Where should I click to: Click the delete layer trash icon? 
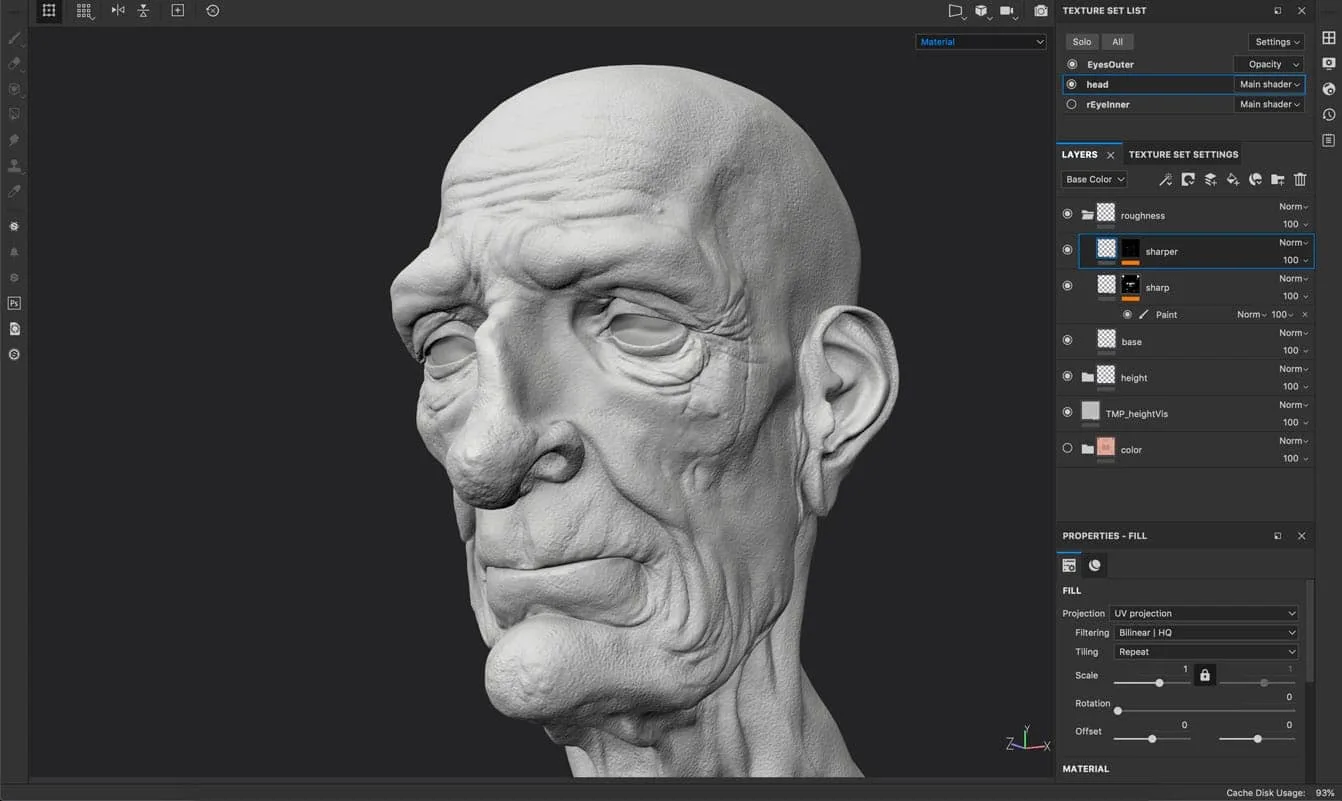(1300, 180)
